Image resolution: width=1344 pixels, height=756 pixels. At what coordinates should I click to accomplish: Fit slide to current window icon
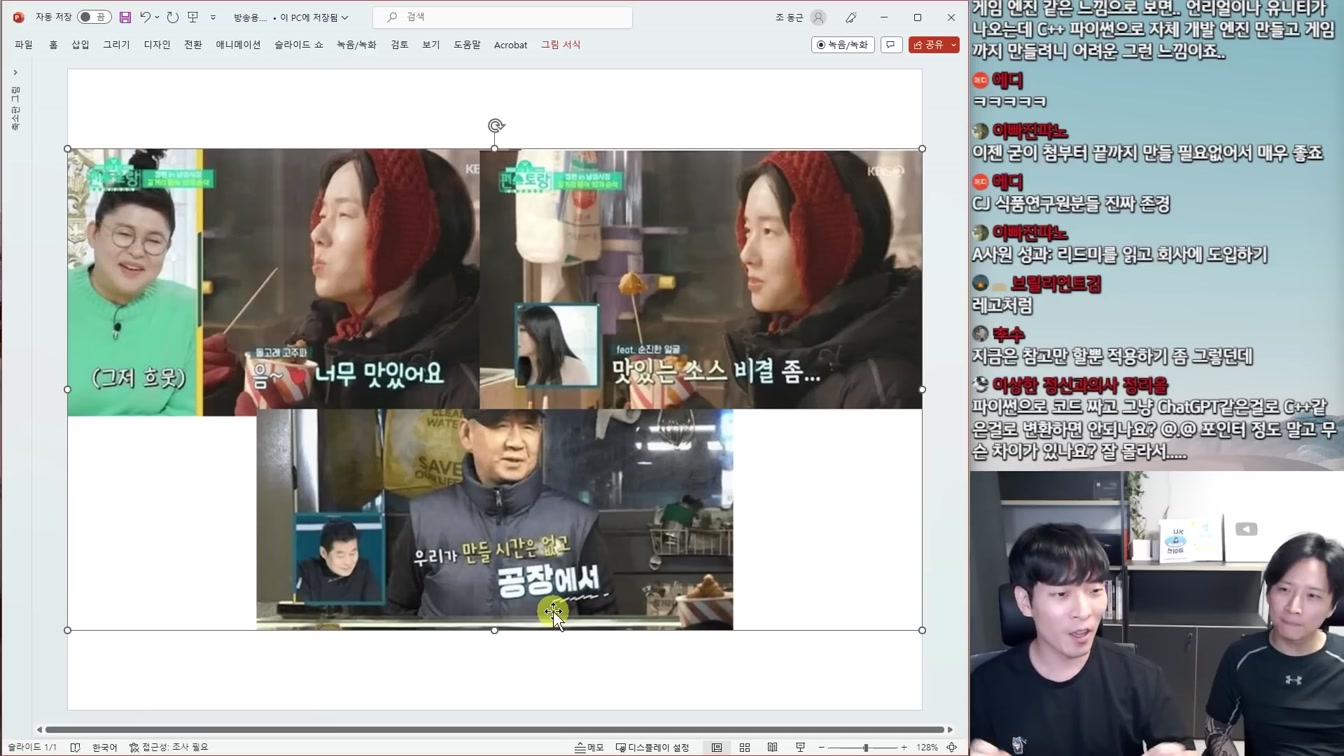point(952,747)
